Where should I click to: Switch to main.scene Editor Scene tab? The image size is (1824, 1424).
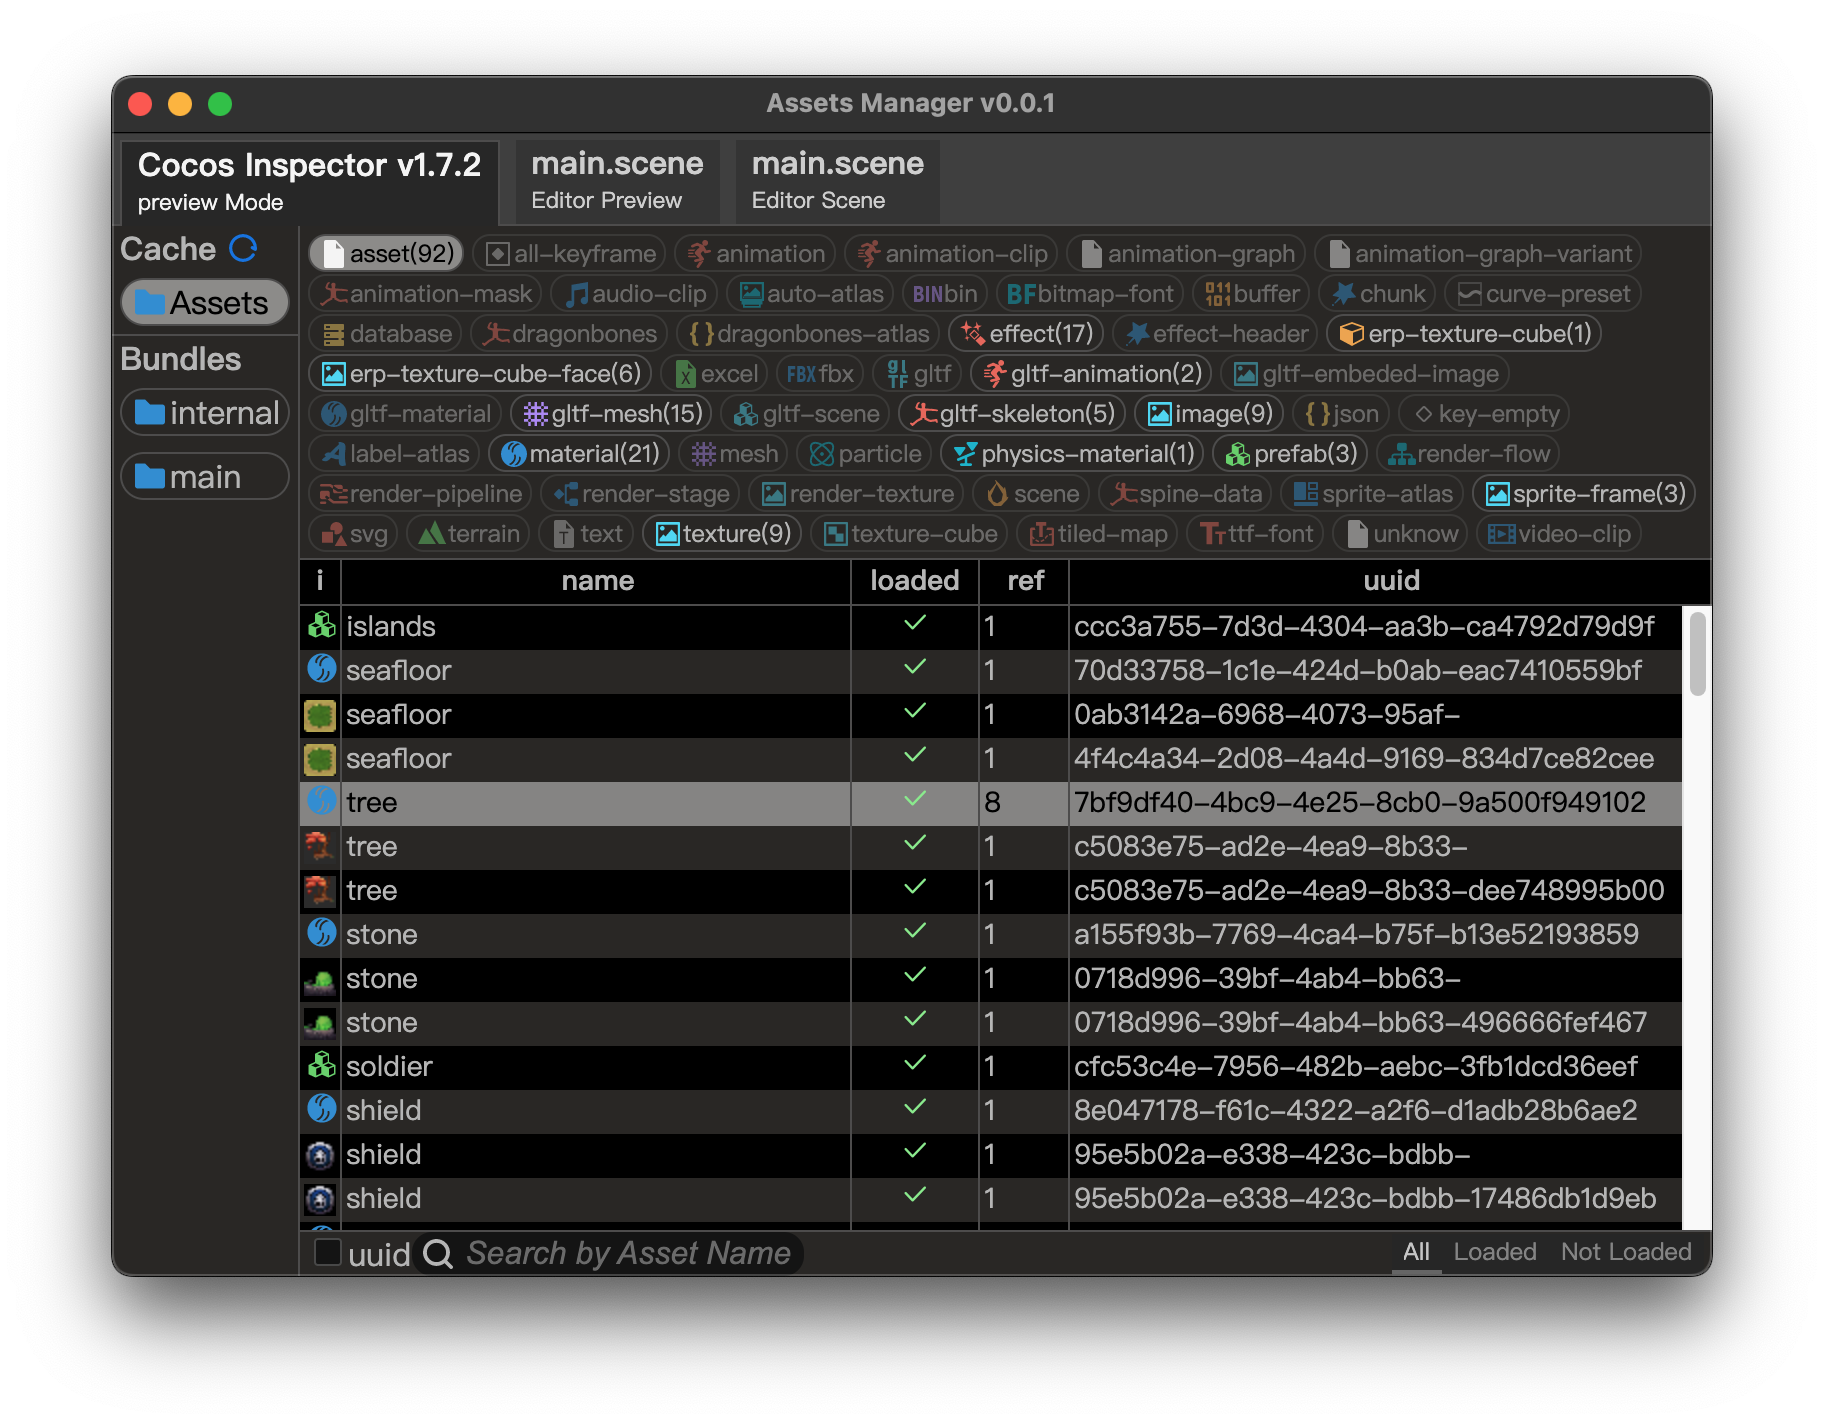tap(837, 181)
